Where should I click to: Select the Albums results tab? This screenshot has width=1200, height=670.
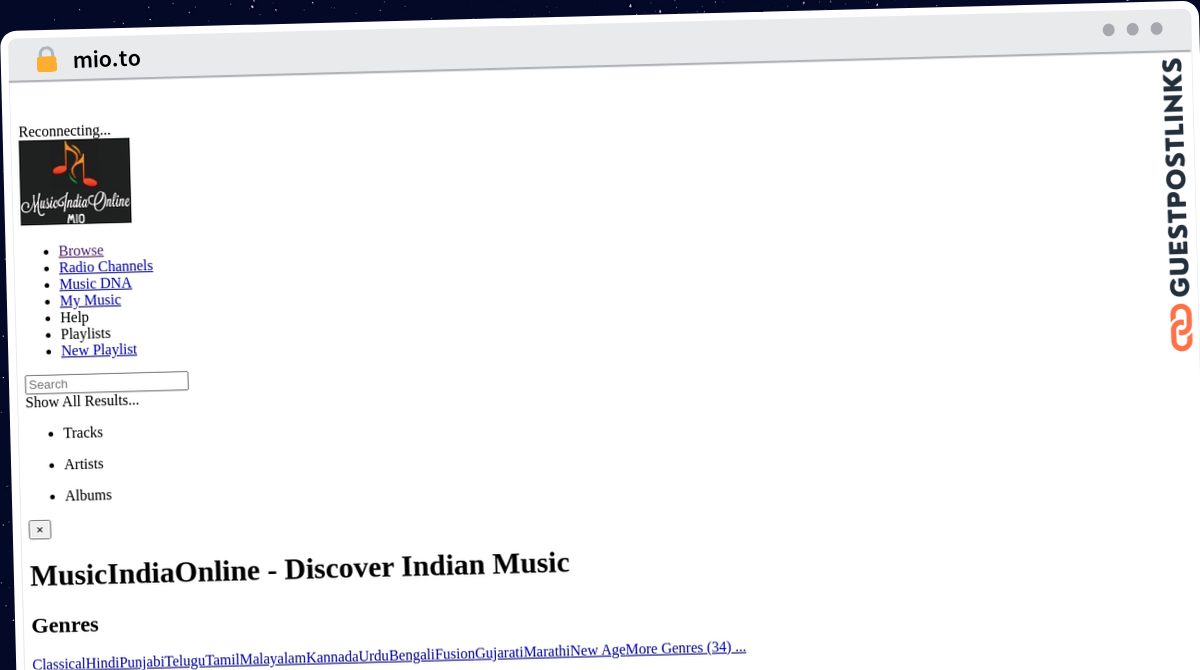pos(88,495)
